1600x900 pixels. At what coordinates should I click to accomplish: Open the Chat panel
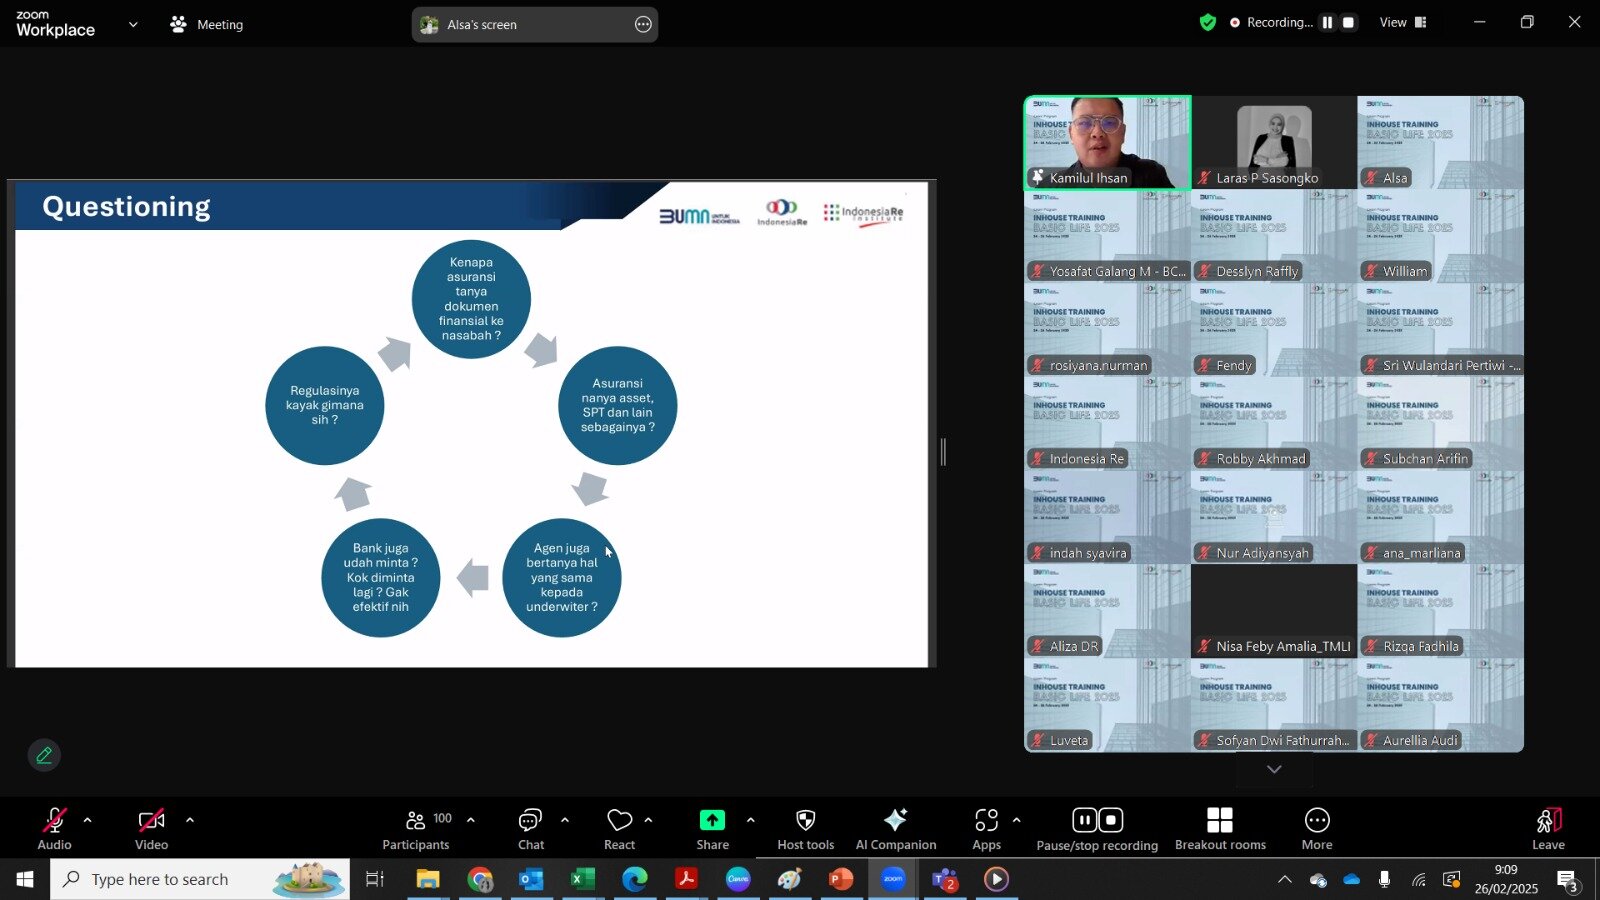pos(531,829)
